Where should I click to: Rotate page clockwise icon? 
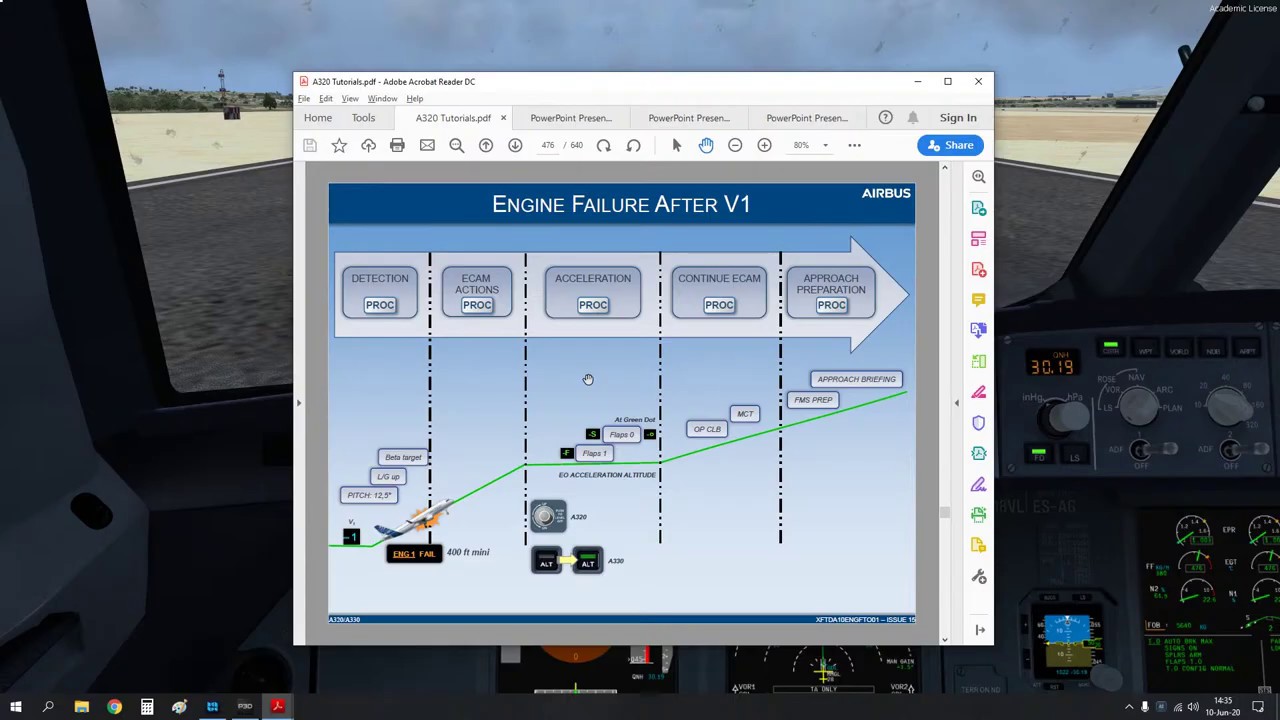pos(603,145)
